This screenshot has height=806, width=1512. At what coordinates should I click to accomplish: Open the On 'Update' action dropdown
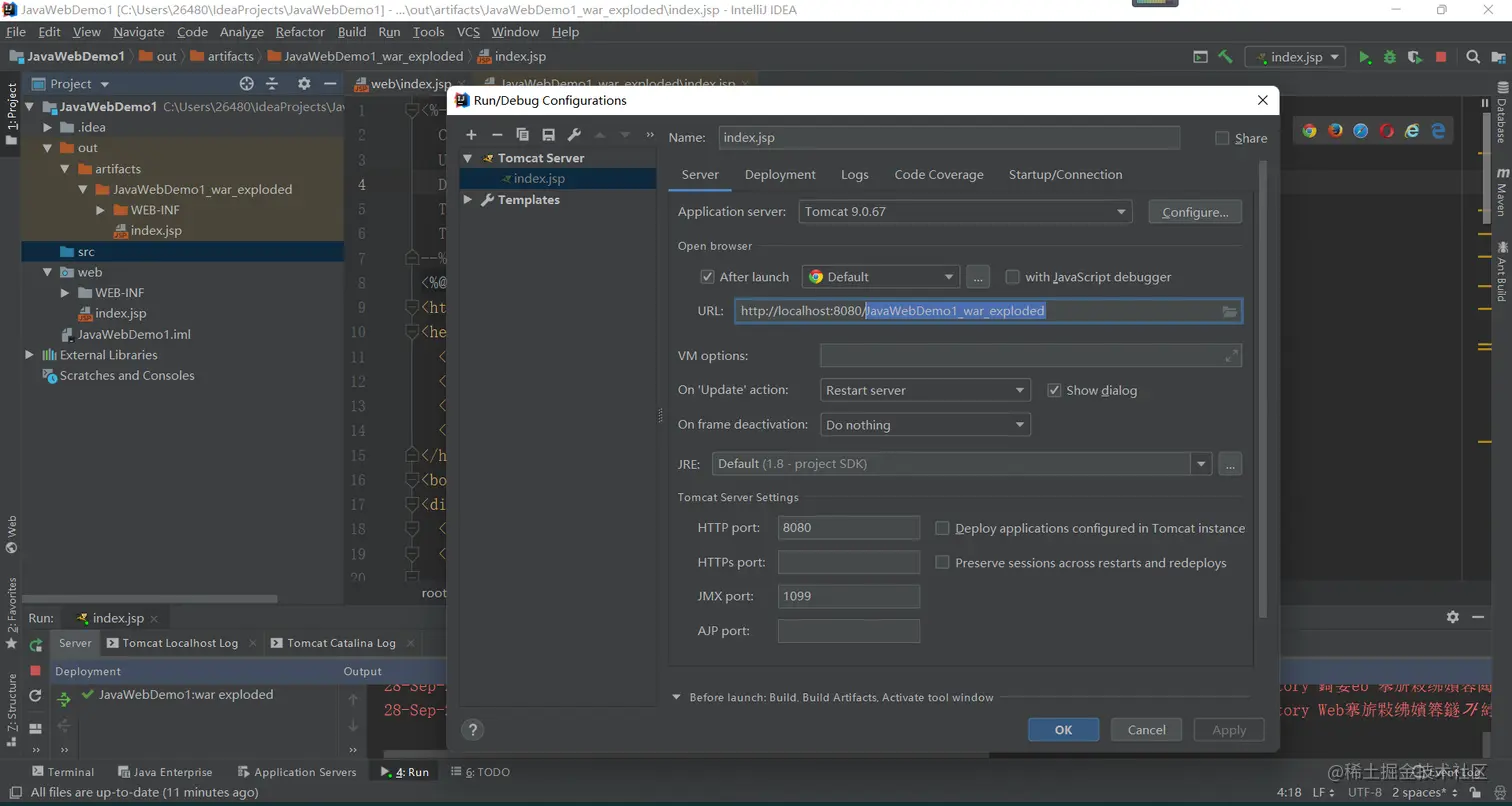[x=924, y=390]
